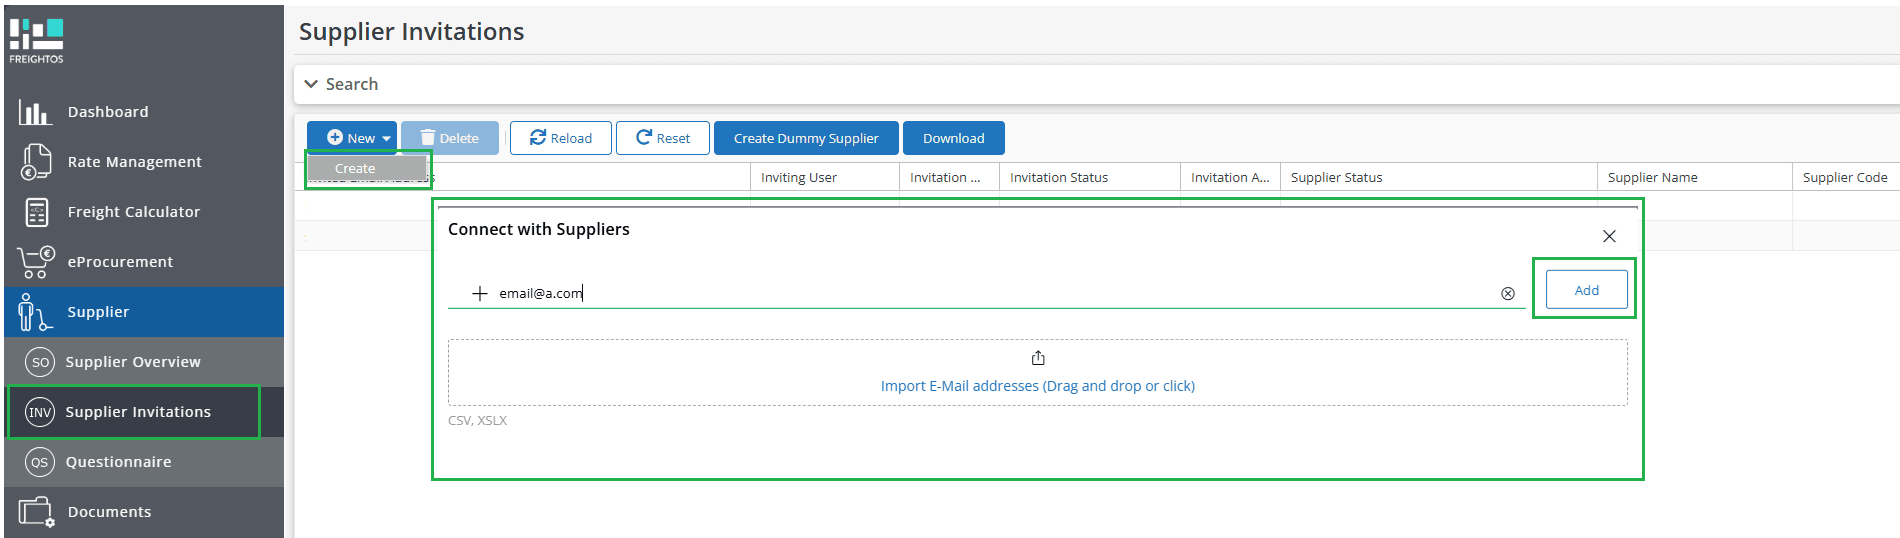Clear the email field with the circled X
1900x538 pixels.
coord(1508,293)
